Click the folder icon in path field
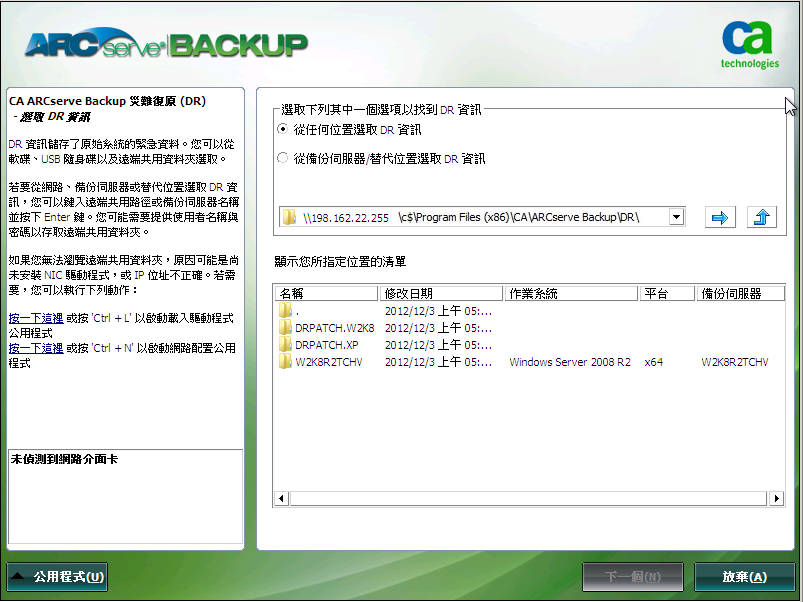 tap(289, 217)
